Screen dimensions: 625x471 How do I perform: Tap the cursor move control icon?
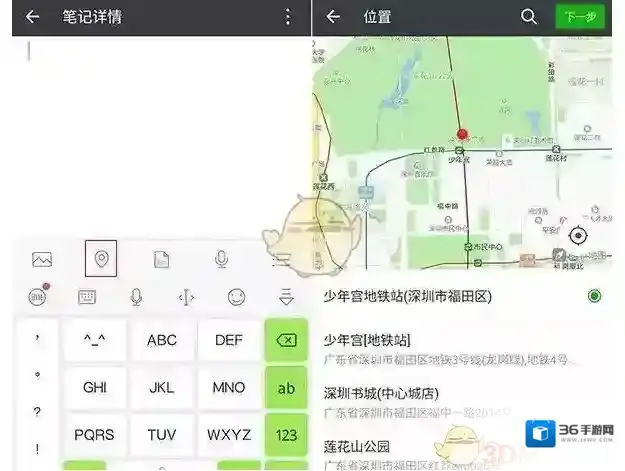click(186, 297)
